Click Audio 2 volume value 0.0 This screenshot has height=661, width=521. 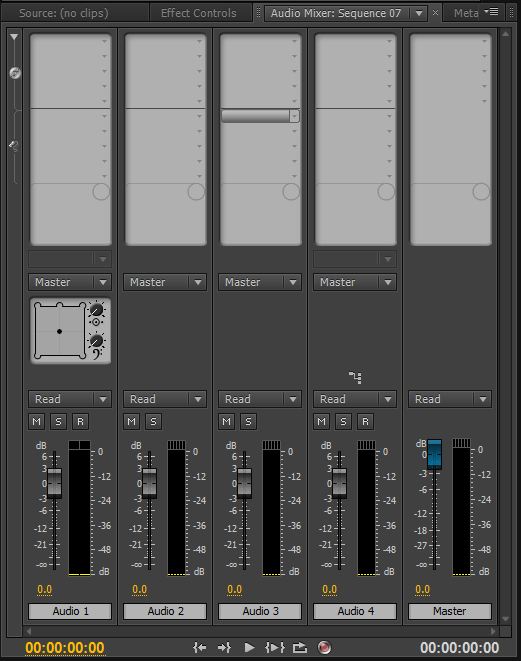[x=140, y=589]
